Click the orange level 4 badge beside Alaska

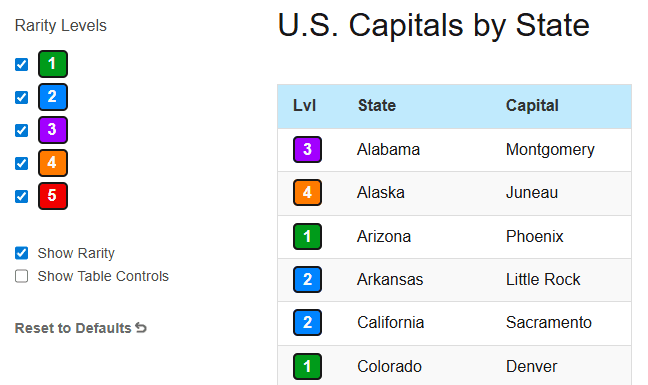(x=307, y=192)
